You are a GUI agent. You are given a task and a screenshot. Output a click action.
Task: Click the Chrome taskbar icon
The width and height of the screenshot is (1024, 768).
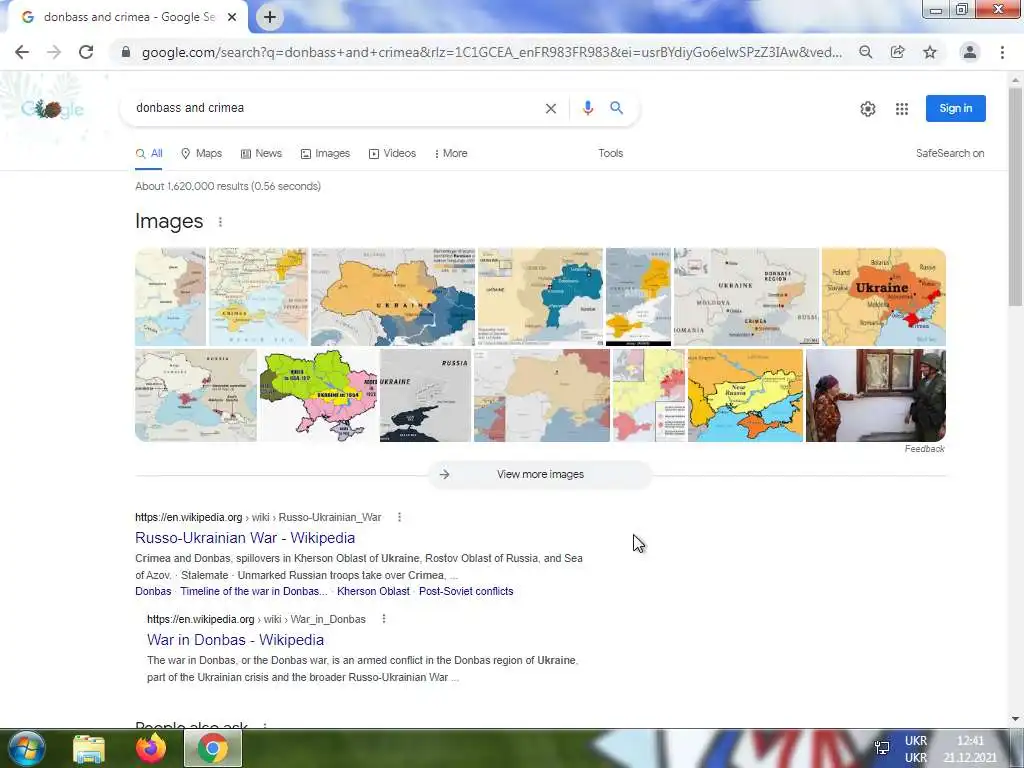click(x=213, y=748)
